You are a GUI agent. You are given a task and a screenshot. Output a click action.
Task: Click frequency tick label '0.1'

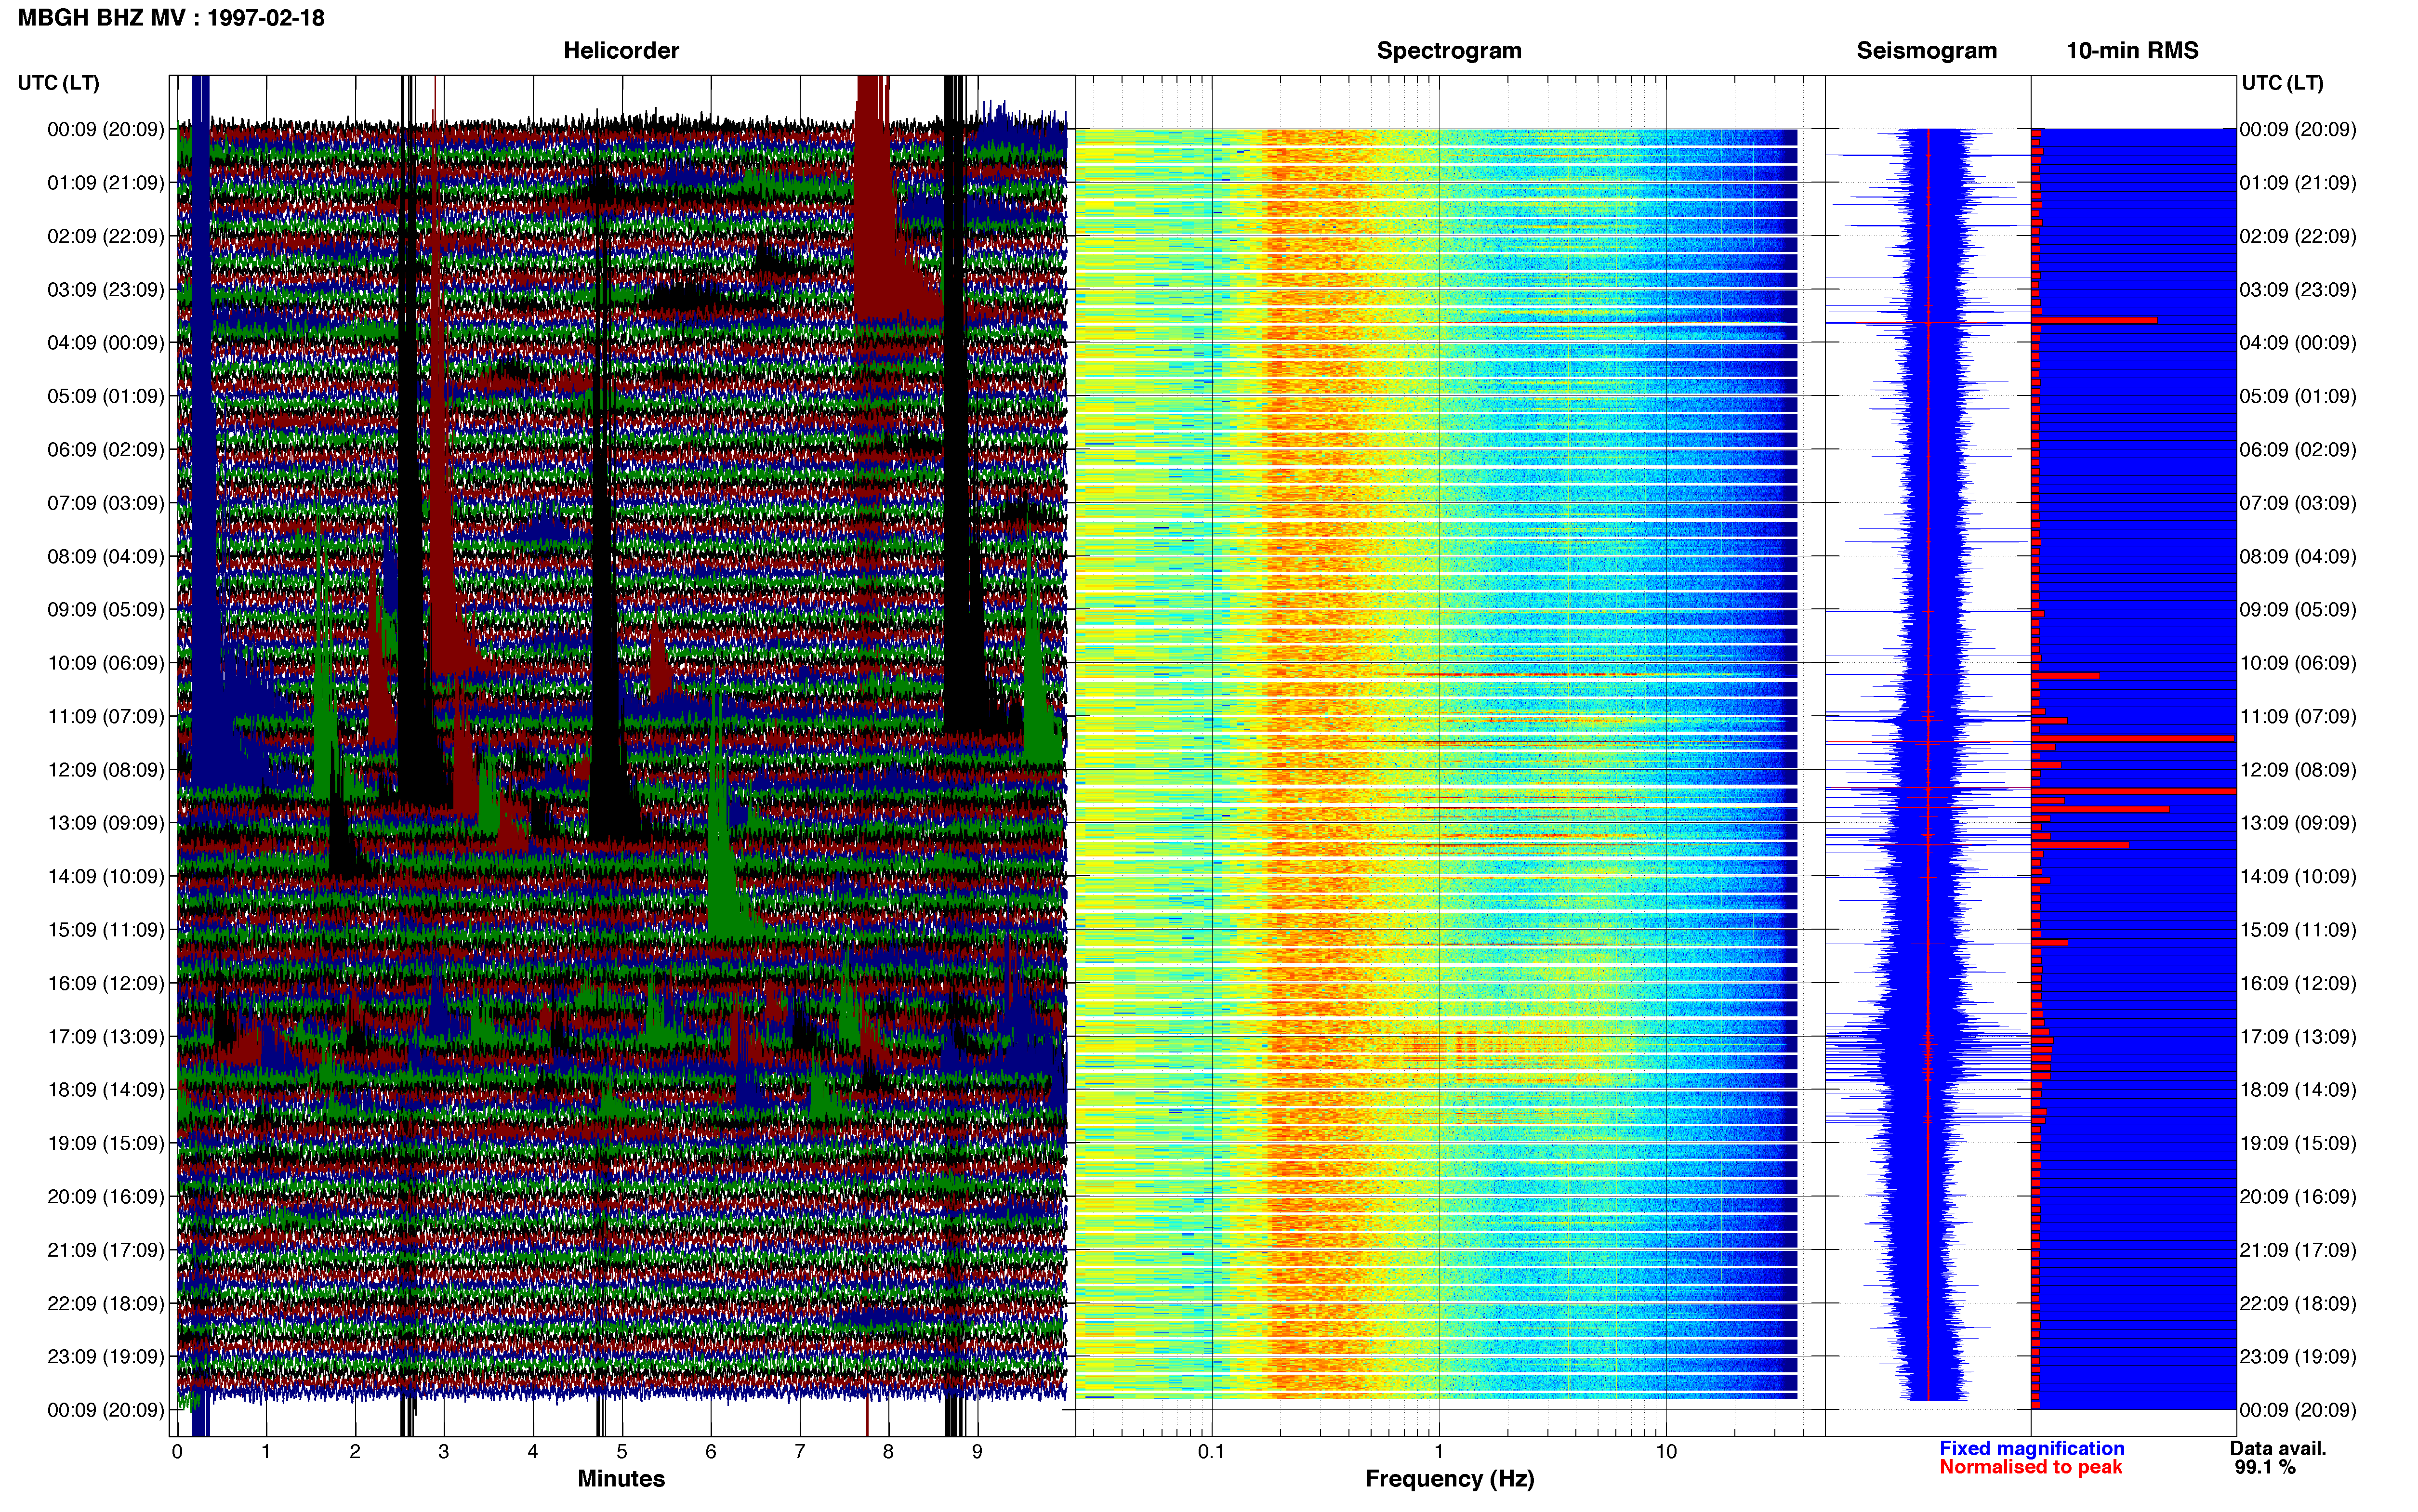tap(1211, 1451)
